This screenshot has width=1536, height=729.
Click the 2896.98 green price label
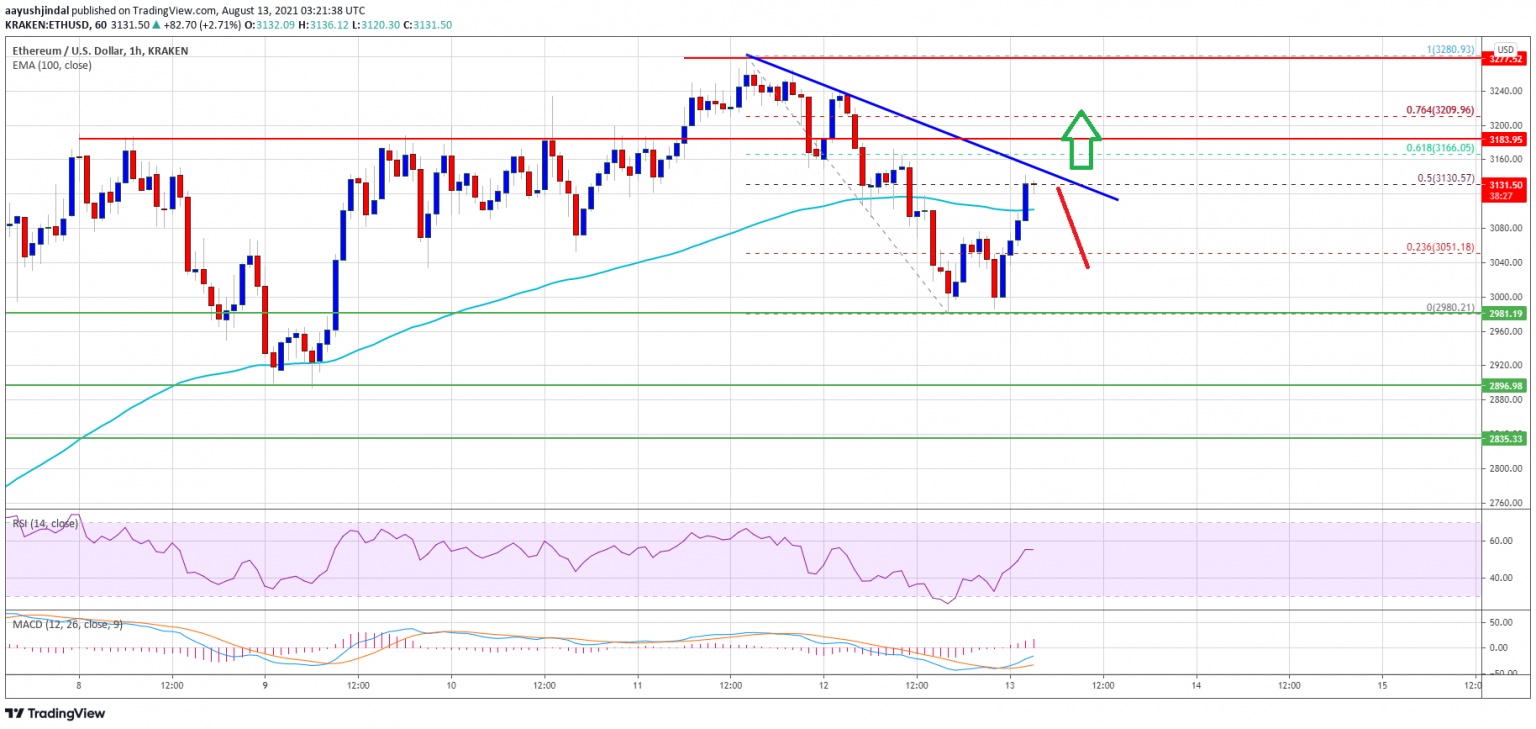(1504, 385)
